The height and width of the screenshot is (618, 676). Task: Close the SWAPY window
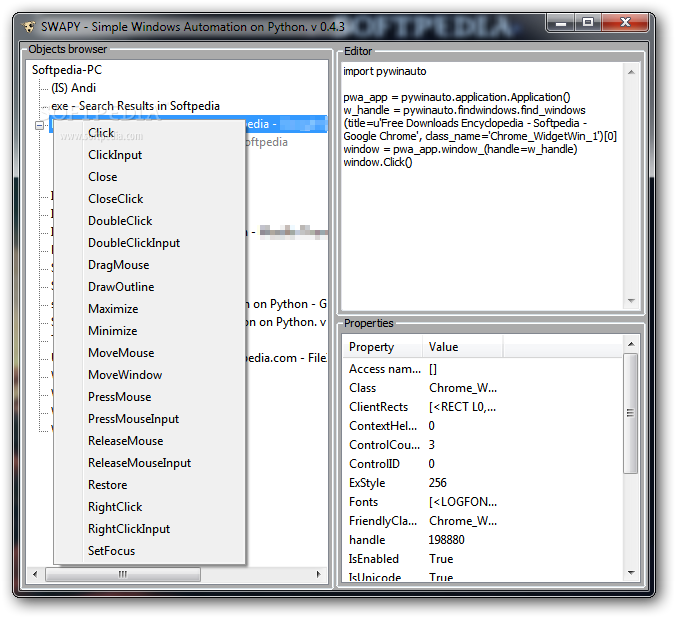(625, 22)
